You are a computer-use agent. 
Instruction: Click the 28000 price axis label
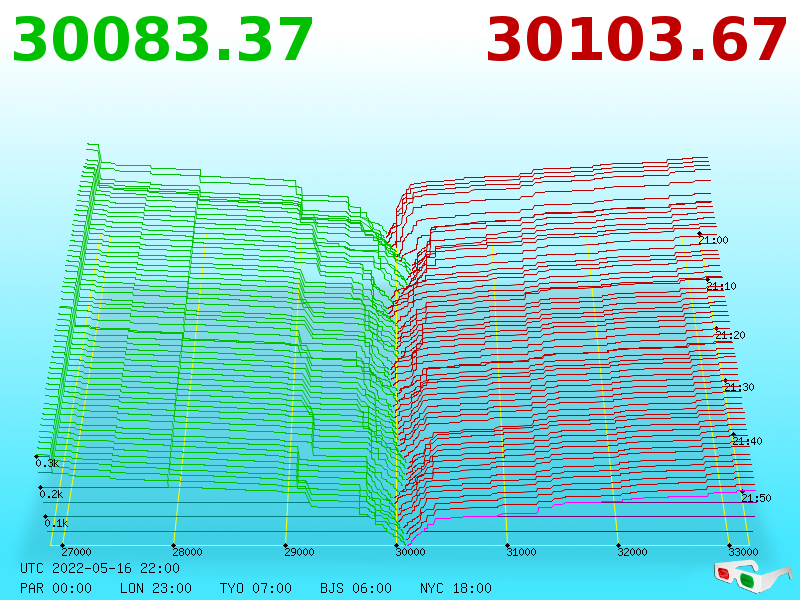click(187, 552)
